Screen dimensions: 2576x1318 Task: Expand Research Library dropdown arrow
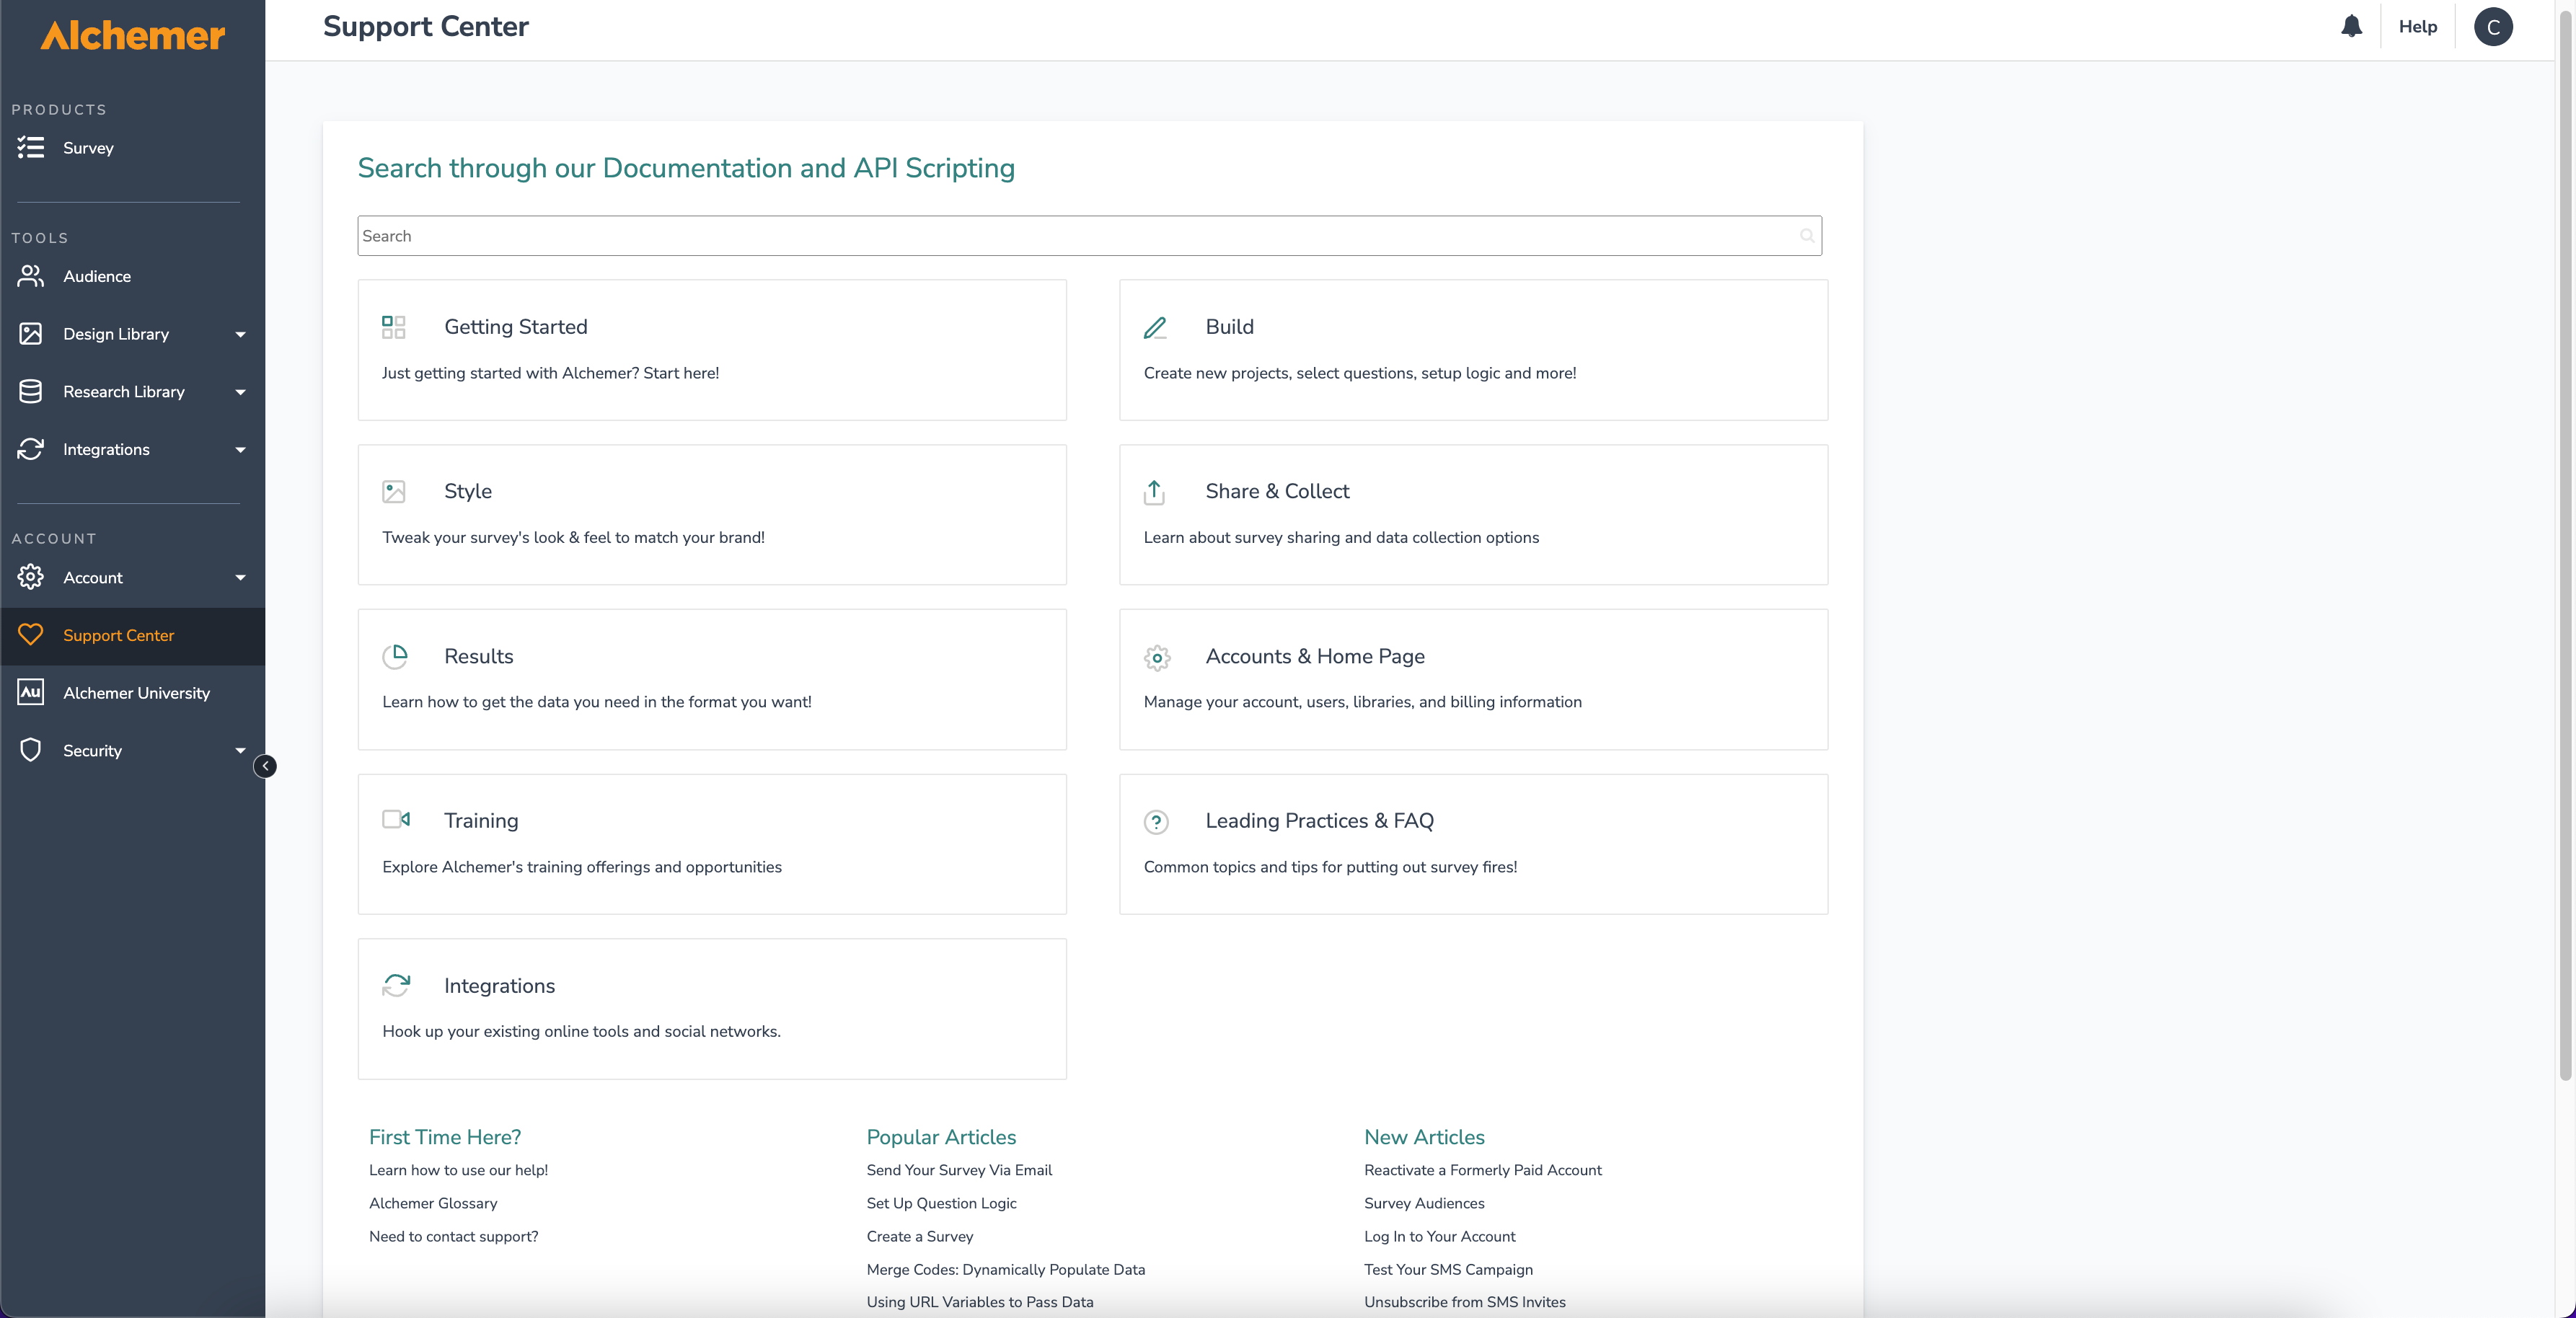[x=240, y=393]
